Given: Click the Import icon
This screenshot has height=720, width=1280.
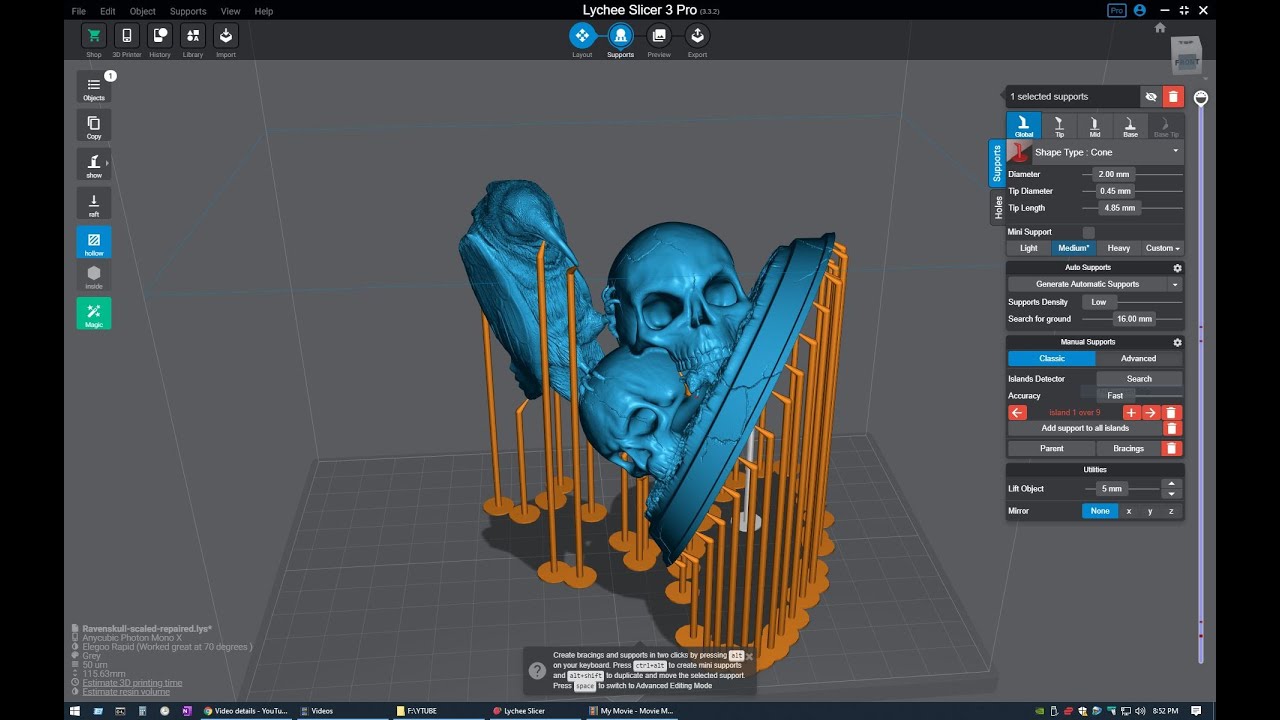Looking at the screenshot, I should pyautogui.click(x=226, y=36).
